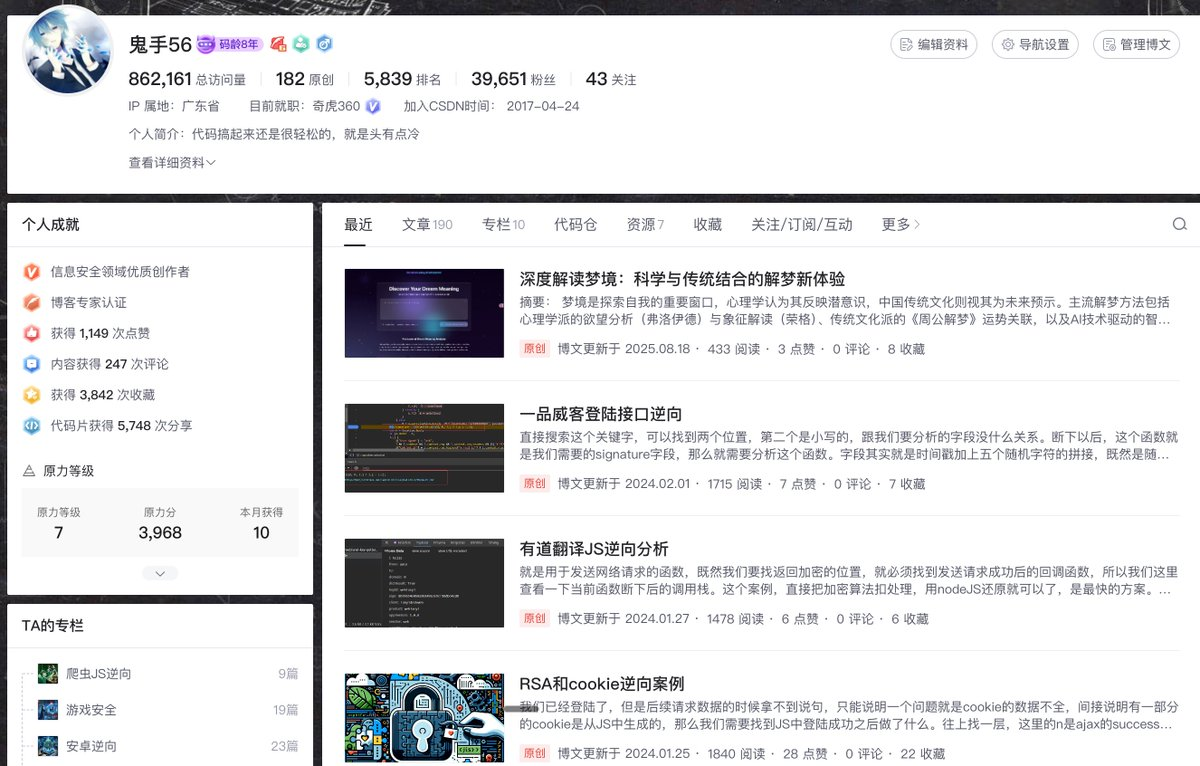Click the RSA和cookie逆向案例 cover thumbnail
This screenshot has width=1200, height=766.
424,718
